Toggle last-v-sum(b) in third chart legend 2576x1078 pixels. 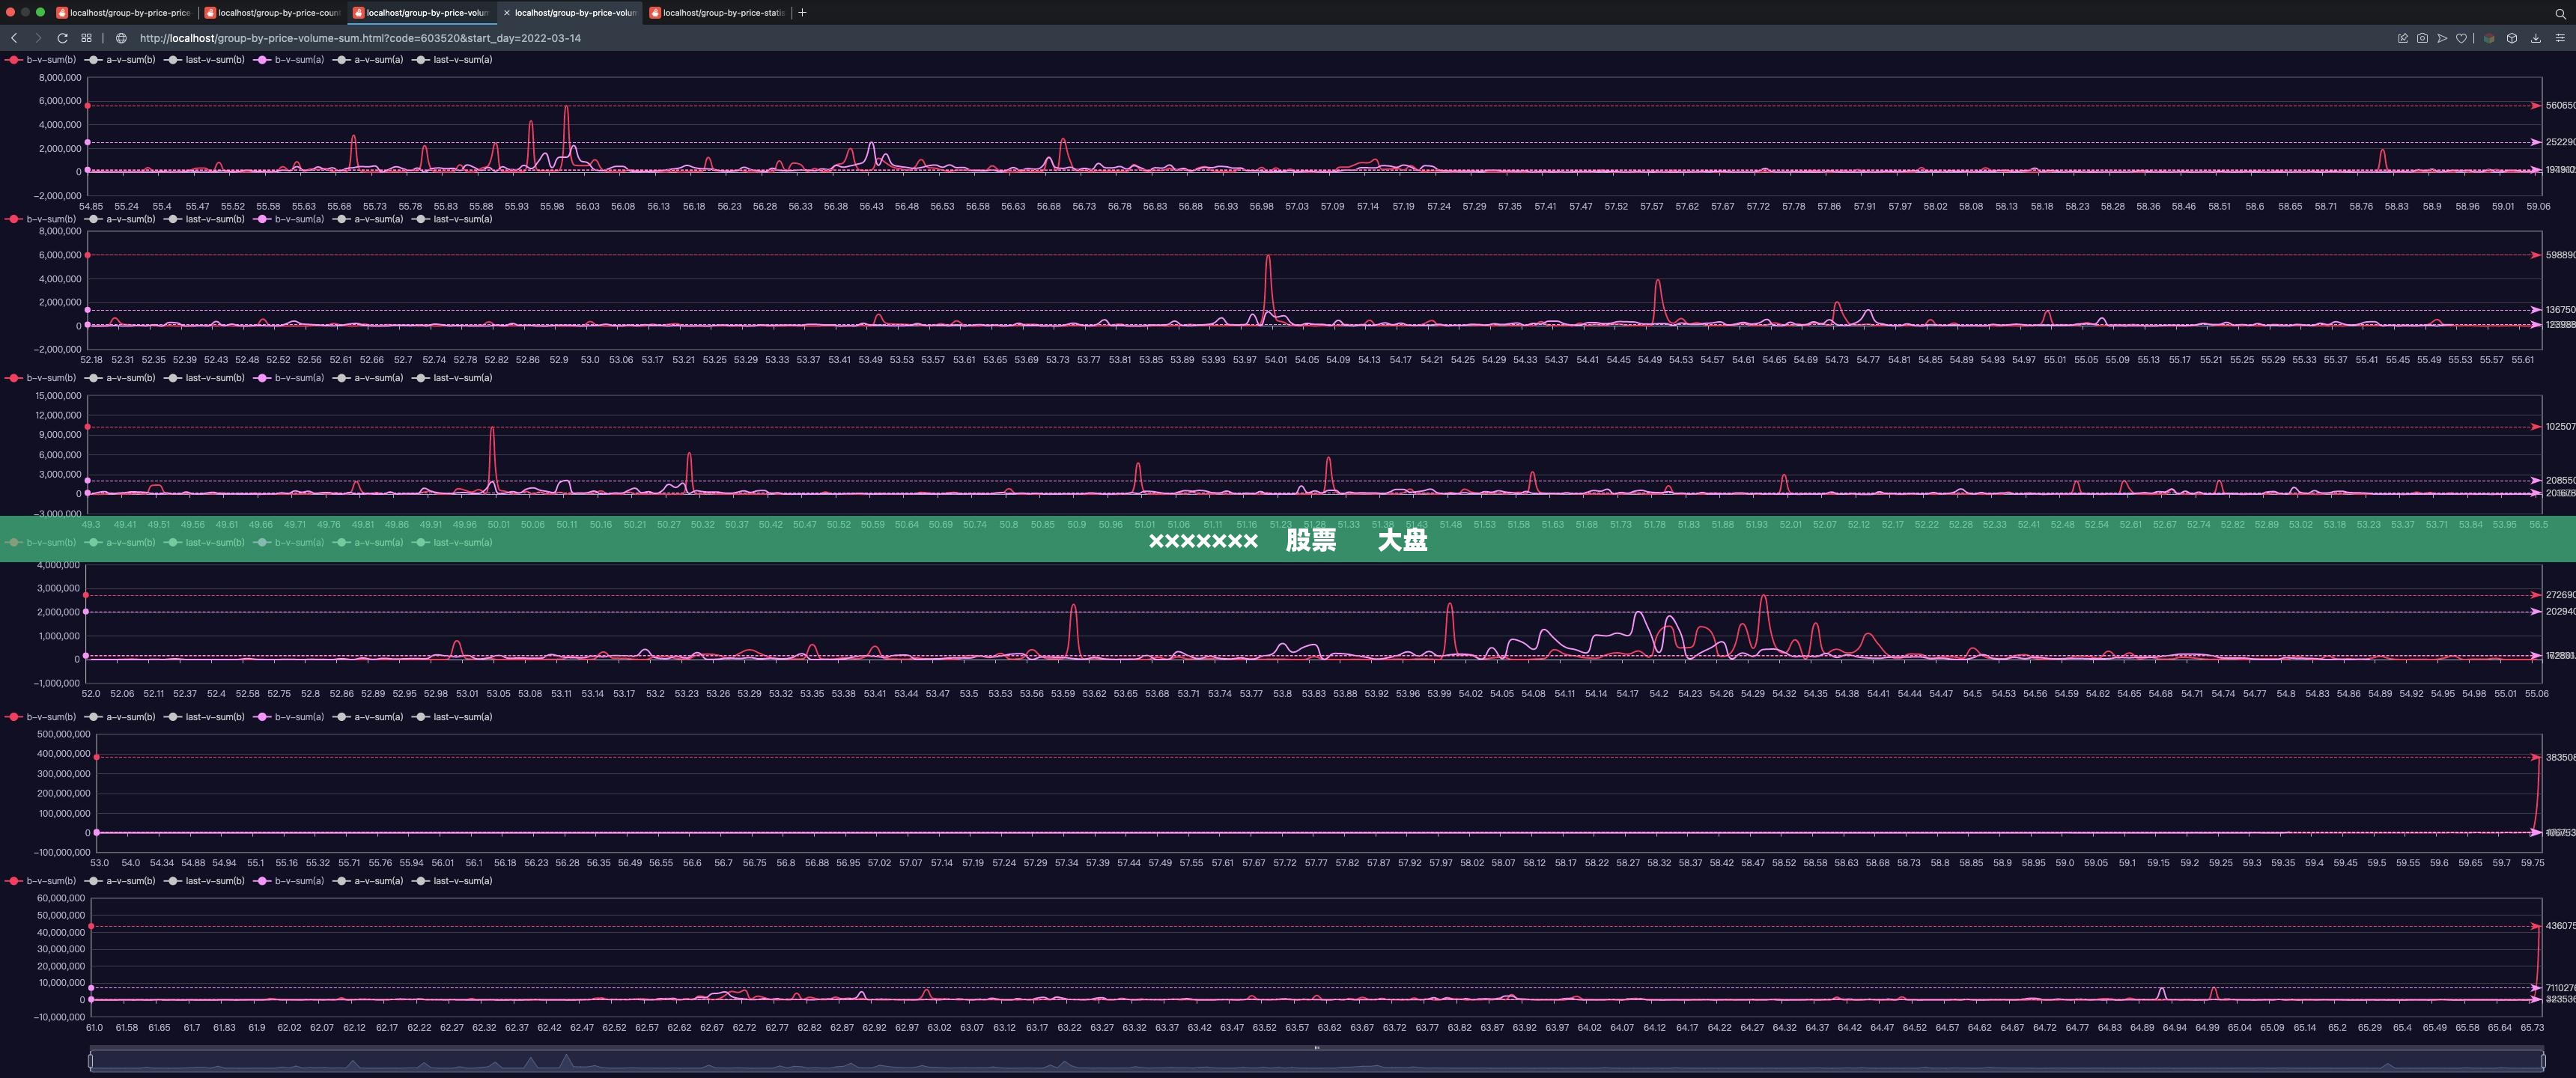205,378
